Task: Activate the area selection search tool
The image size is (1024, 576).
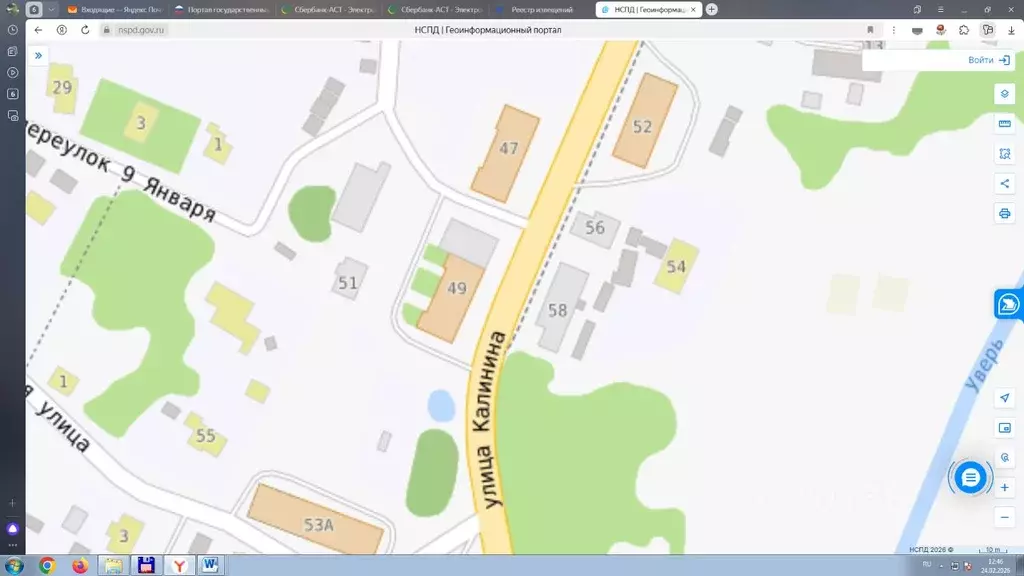Action: [1004, 154]
